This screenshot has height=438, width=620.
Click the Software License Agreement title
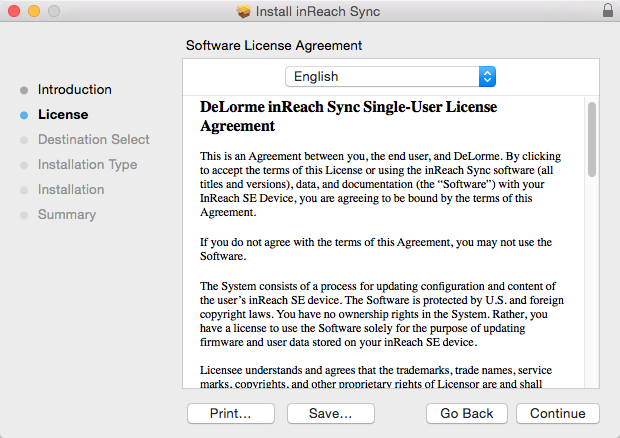click(274, 45)
